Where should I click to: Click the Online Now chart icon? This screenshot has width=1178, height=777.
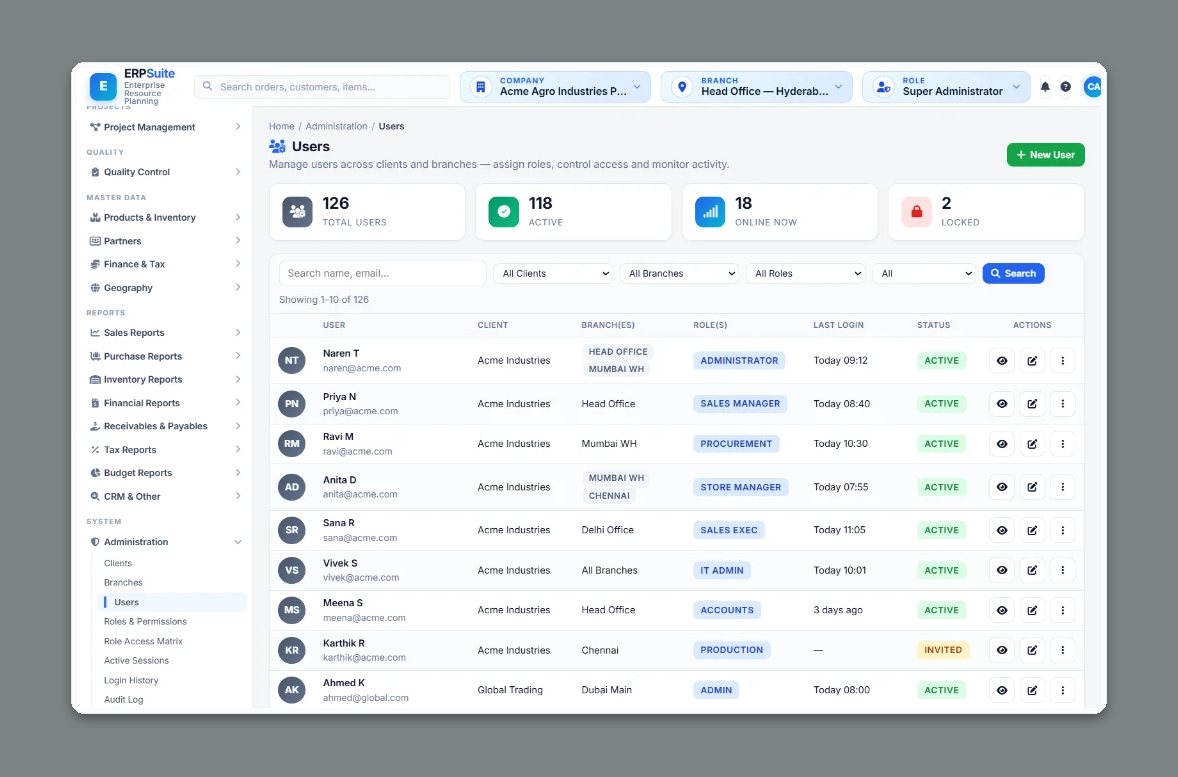pyautogui.click(x=710, y=212)
